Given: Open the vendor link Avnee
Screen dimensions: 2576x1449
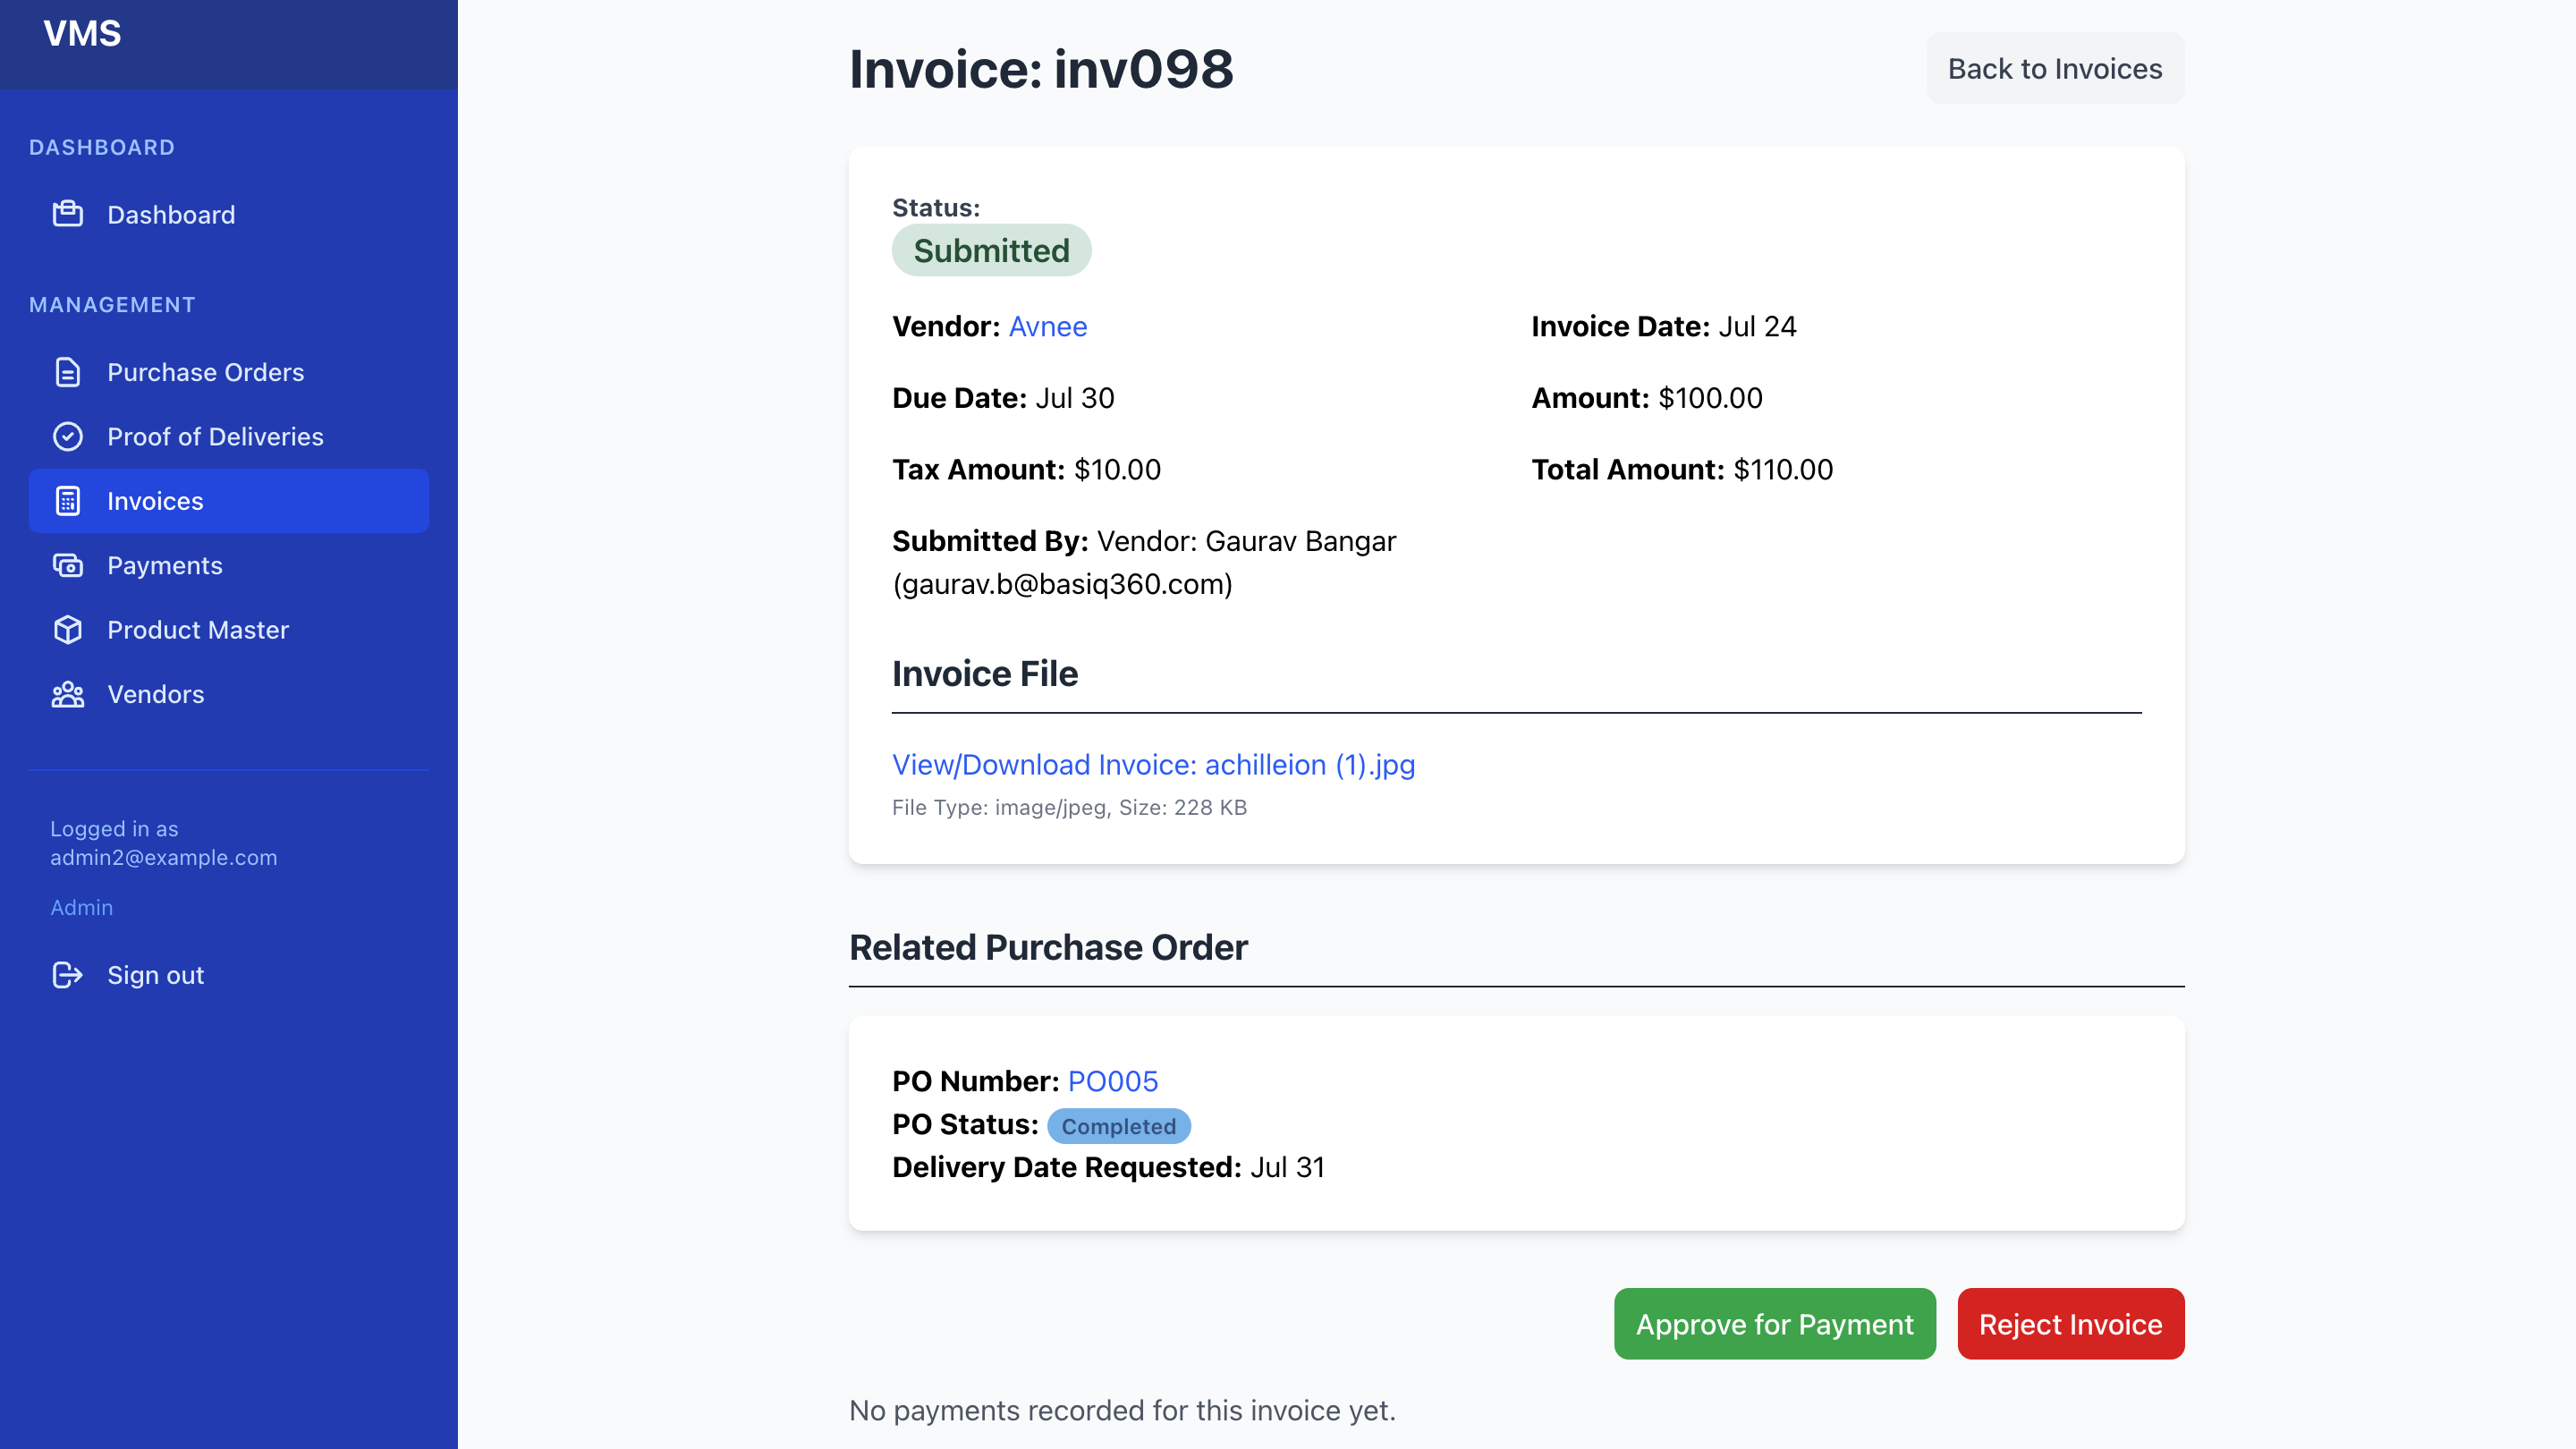Looking at the screenshot, I should point(1047,327).
